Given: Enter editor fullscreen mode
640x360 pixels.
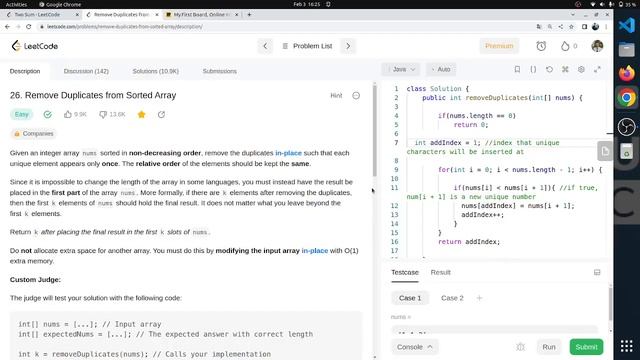Looking at the screenshot, I should (x=597, y=69).
